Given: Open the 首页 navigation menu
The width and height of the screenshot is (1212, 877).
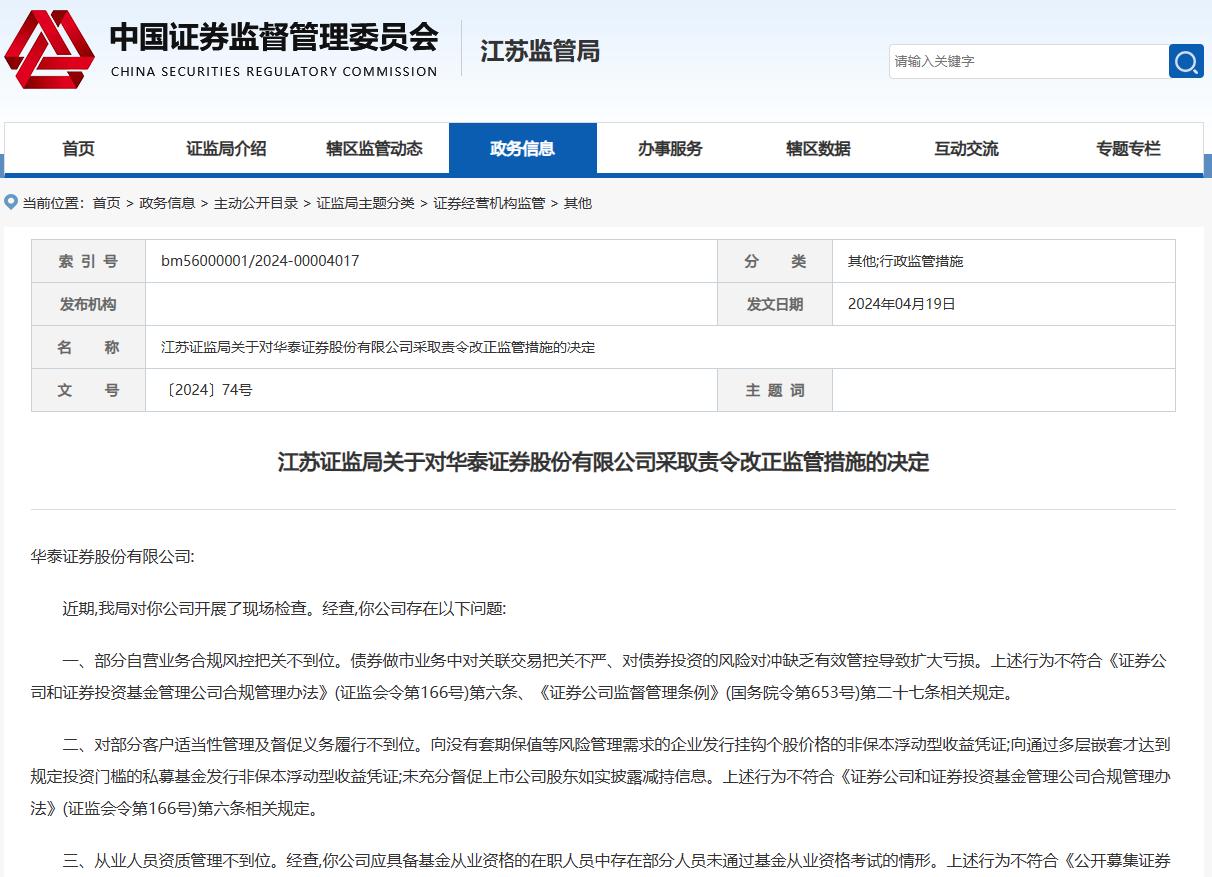Looking at the screenshot, I should click(x=77, y=148).
